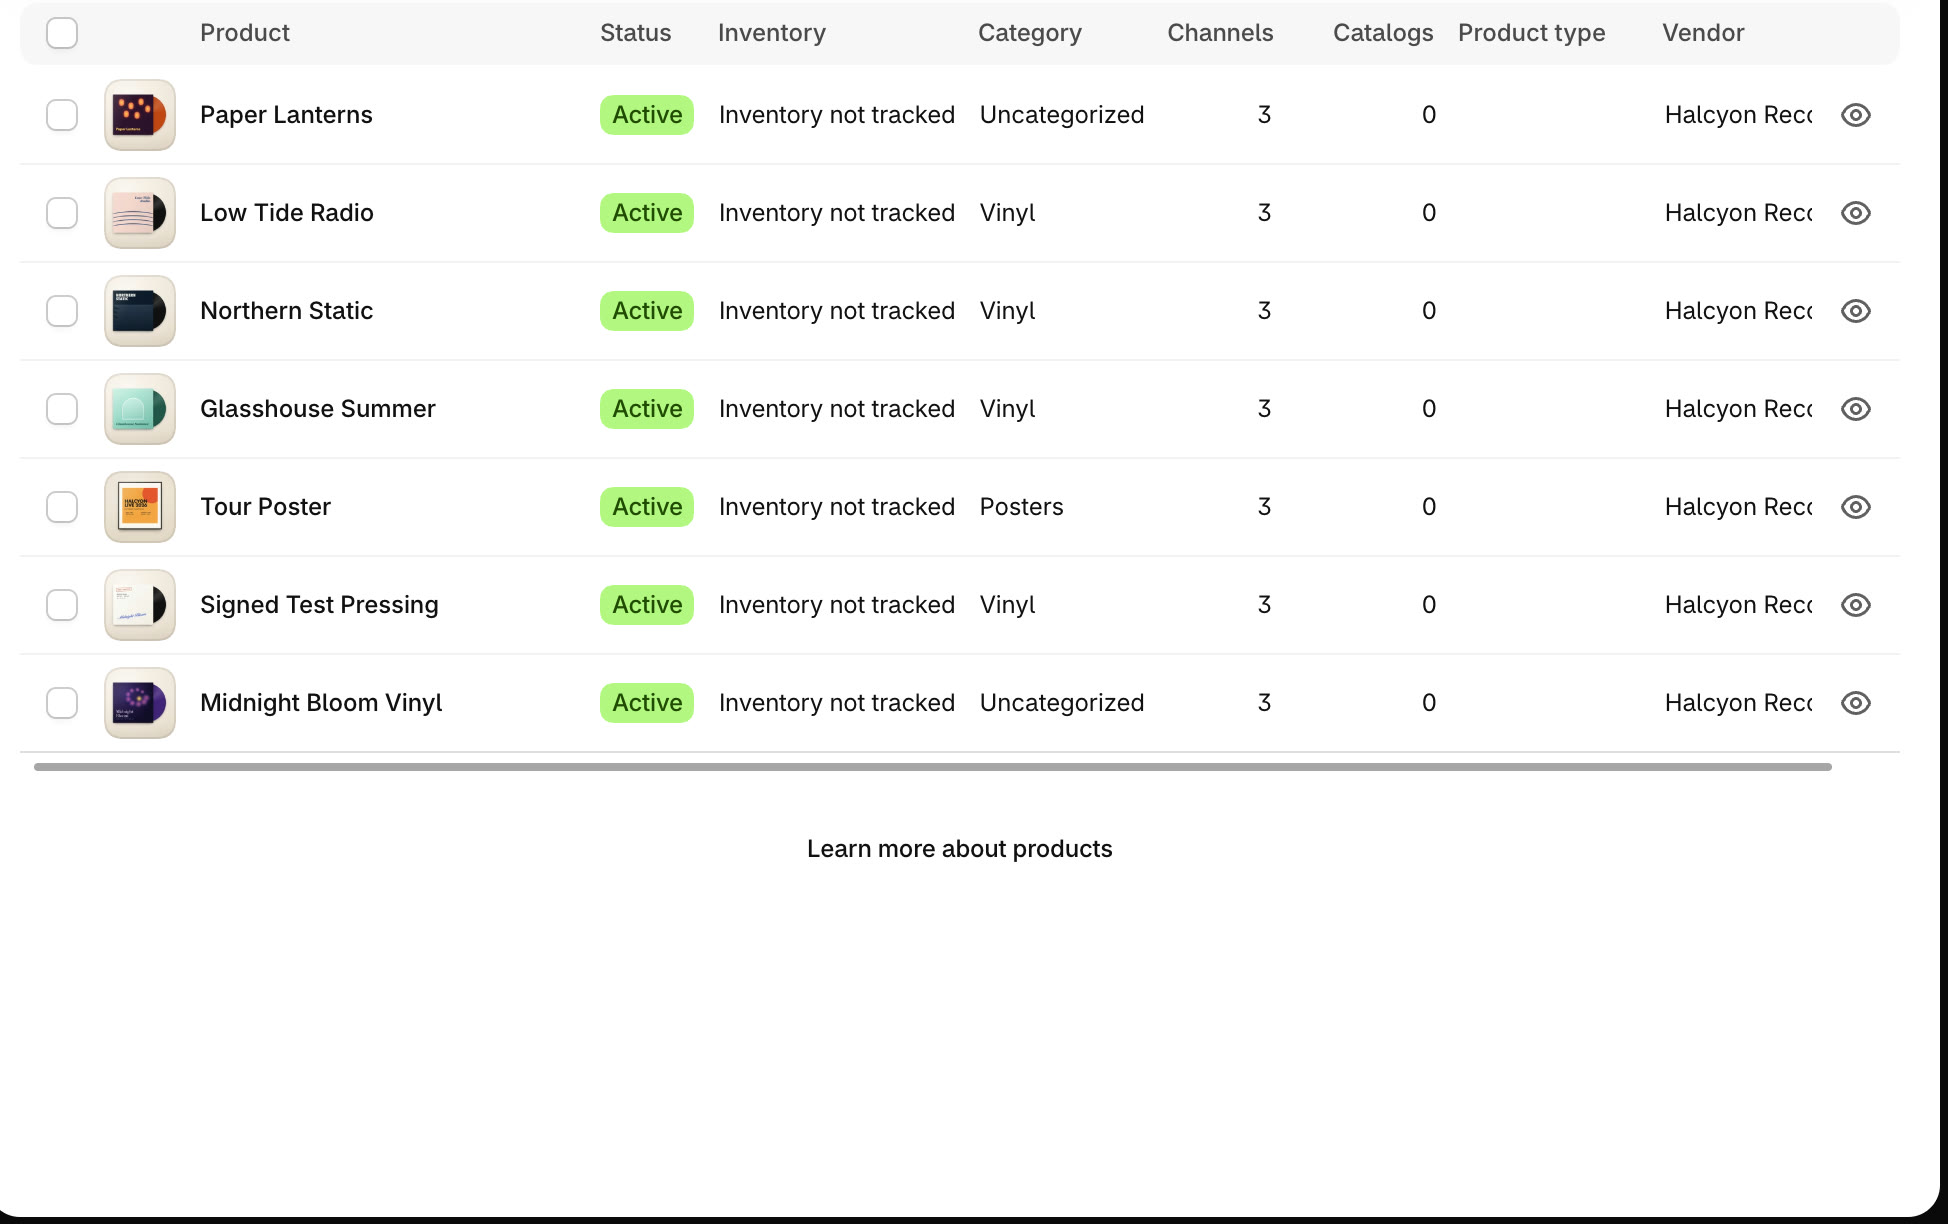Click the Active badge on Northern Static row

pos(647,311)
